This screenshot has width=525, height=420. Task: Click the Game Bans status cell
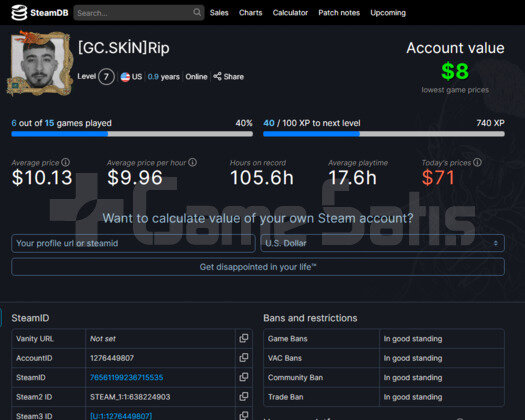click(x=442, y=339)
